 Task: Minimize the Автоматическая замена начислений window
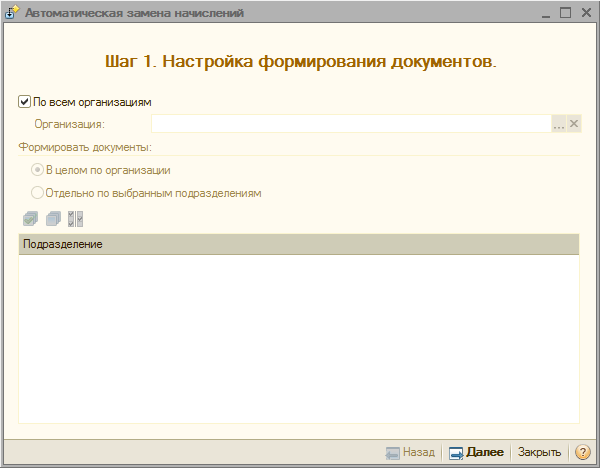[x=545, y=13]
